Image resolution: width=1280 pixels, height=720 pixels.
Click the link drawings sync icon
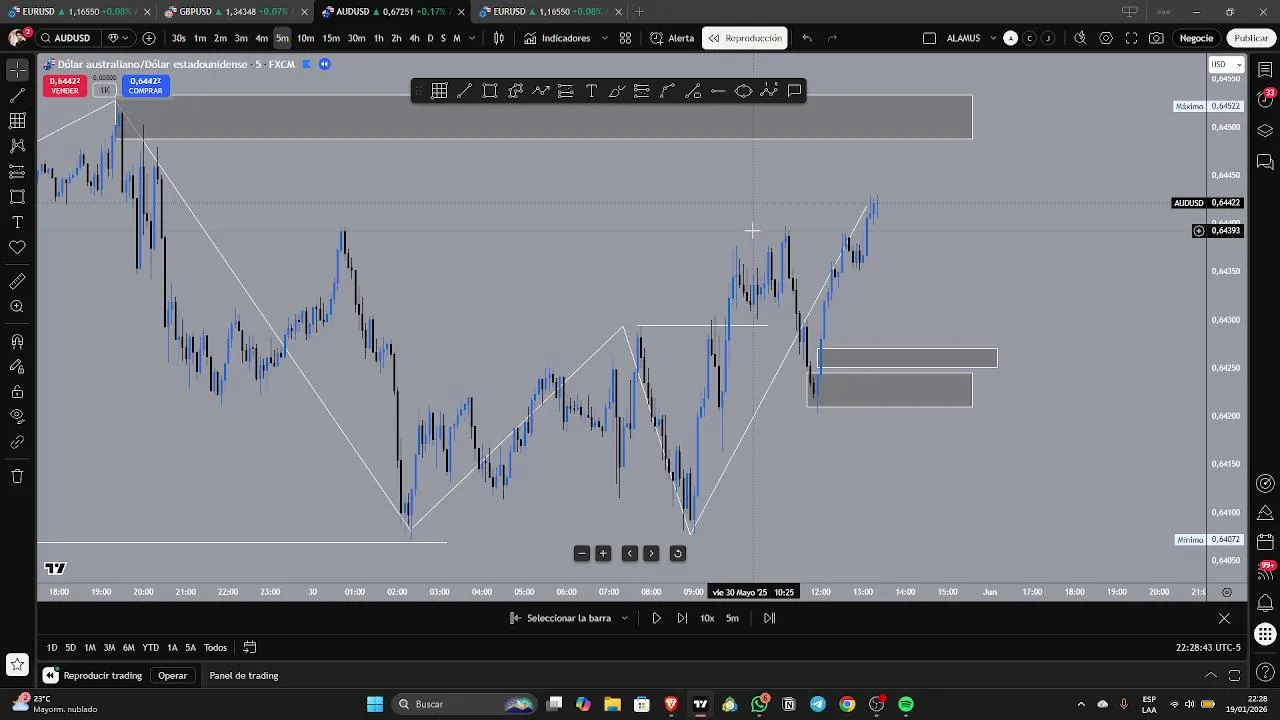click(x=17, y=442)
